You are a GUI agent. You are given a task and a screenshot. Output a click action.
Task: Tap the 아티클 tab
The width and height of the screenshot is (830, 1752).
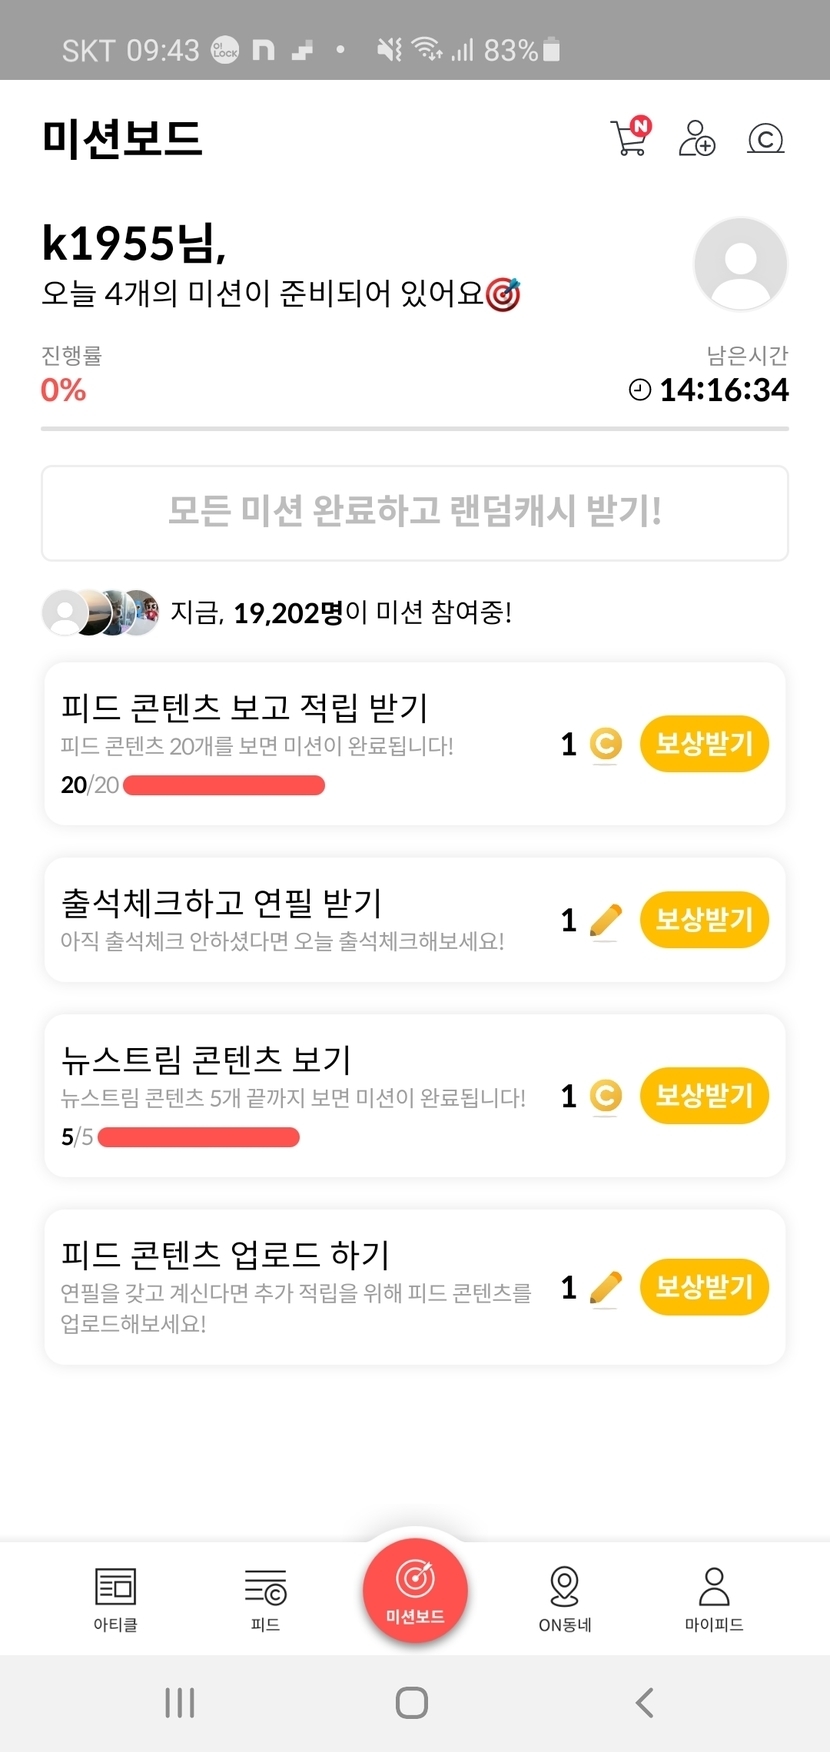115,1598
